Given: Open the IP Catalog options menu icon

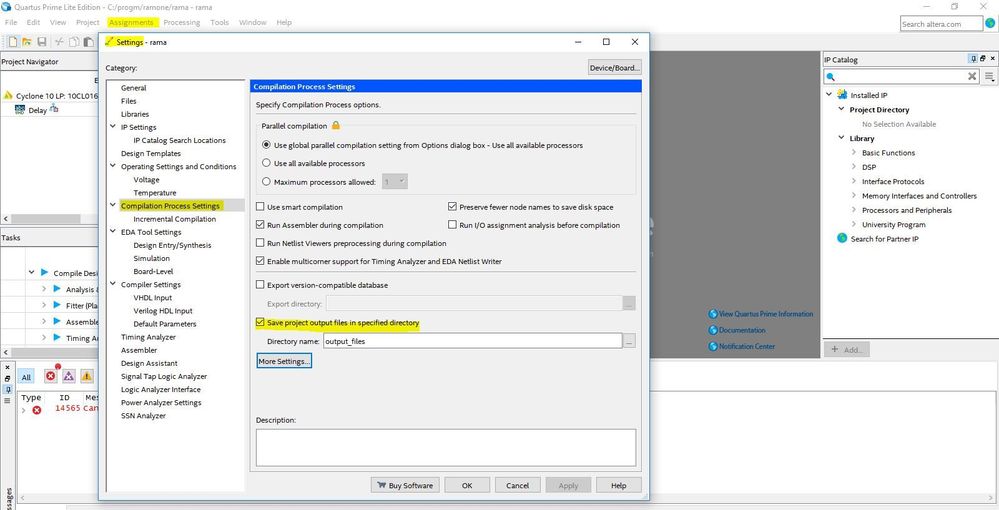Looking at the screenshot, I should 989,76.
